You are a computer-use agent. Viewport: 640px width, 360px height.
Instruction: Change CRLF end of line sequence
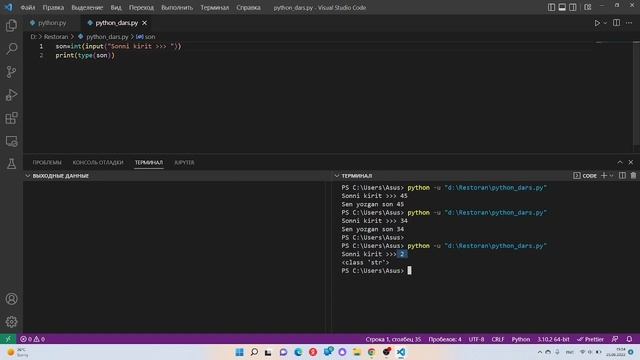pyautogui.click(x=498, y=339)
